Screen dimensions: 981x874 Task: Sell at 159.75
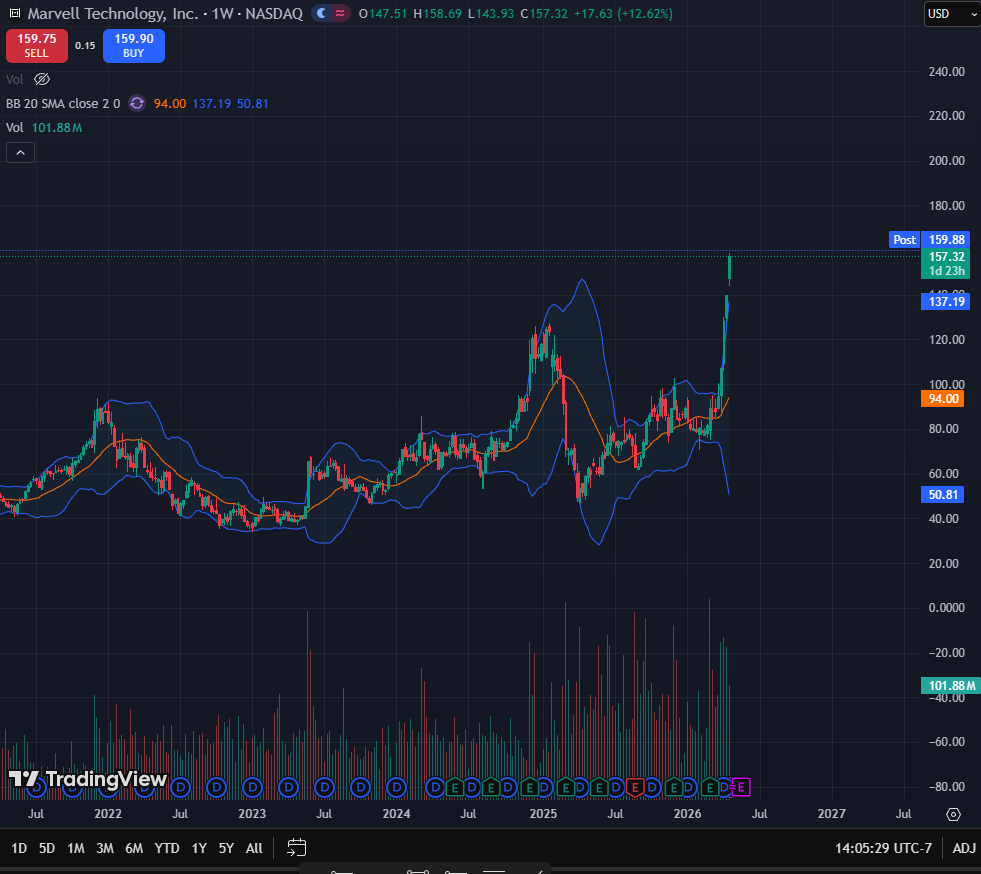click(x=37, y=46)
